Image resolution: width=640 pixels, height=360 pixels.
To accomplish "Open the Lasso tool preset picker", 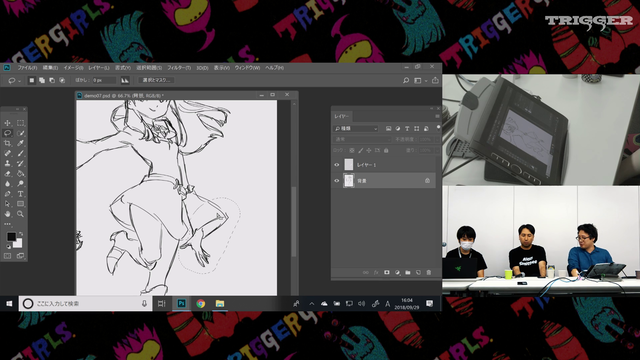I will [x=14, y=80].
